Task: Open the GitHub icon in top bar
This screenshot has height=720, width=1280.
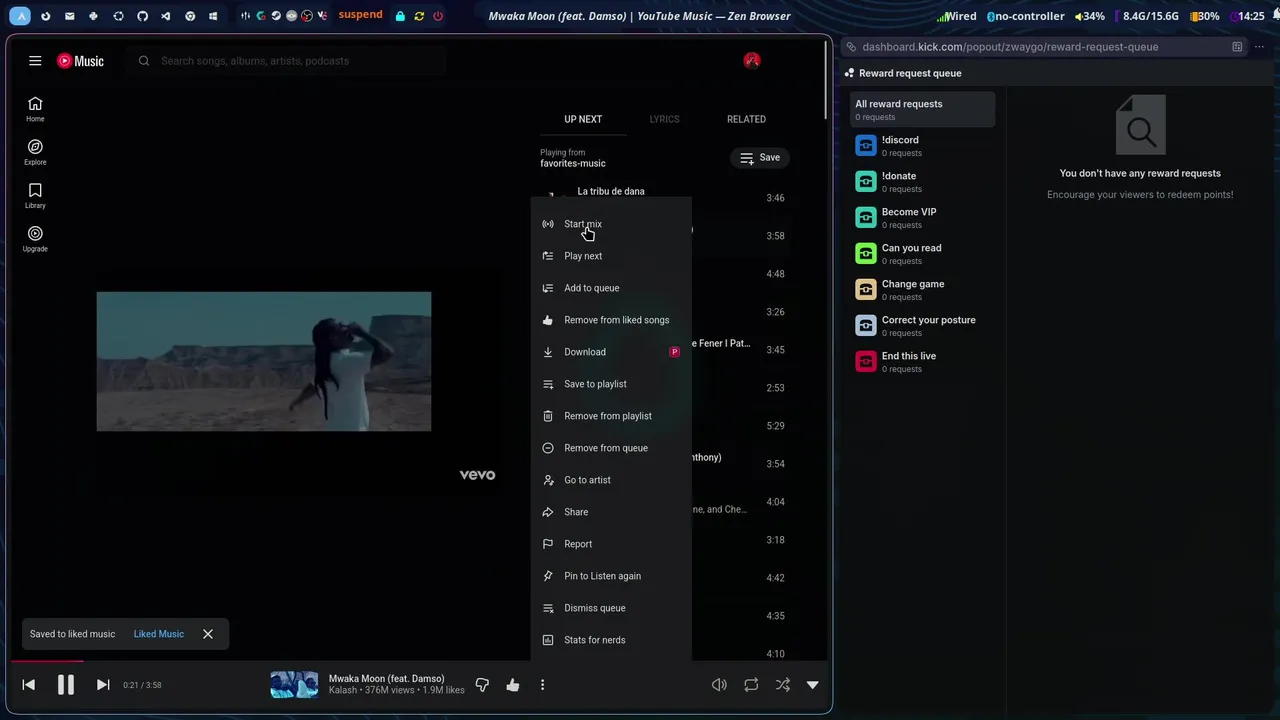Action: coord(142,16)
